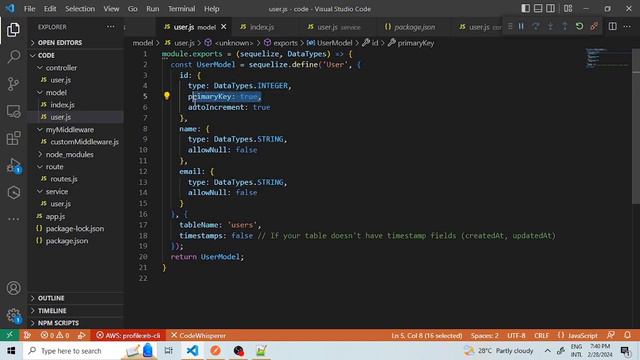Change indentation via Spaces: 2
The height and width of the screenshot is (360, 640).
[x=484, y=335]
